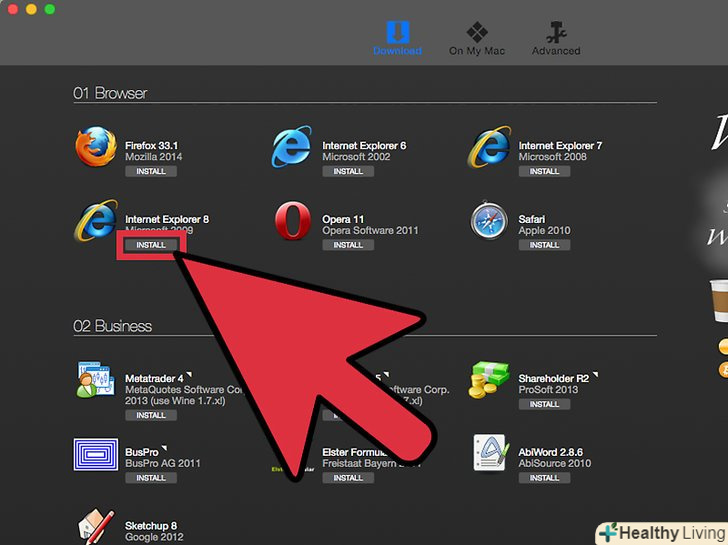Click the Safari compass icon
Screen dimensions: 728x545
click(489, 221)
